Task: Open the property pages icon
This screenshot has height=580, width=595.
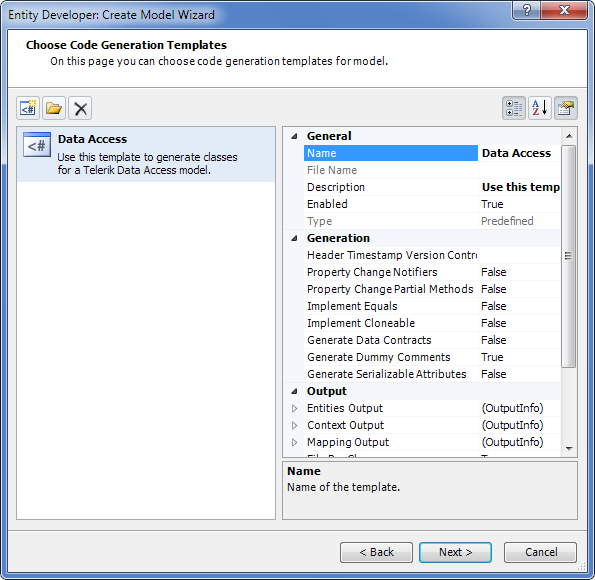Action: (x=566, y=108)
